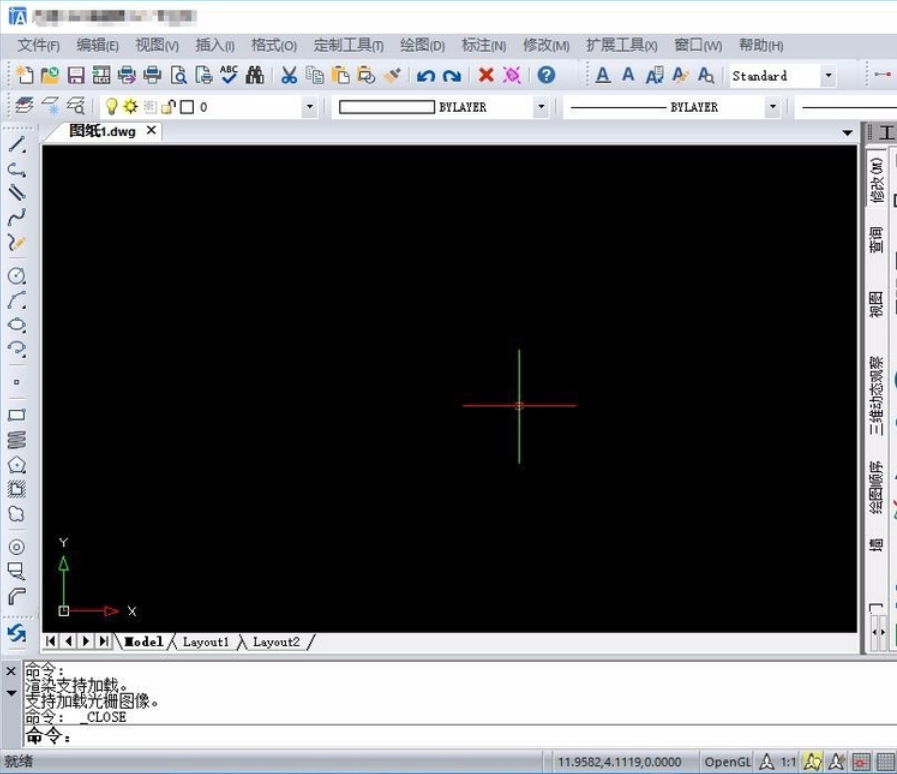Screen dimensions: 897x774
Task: Switch to the Layout1 tab
Action: tap(205, 642)
